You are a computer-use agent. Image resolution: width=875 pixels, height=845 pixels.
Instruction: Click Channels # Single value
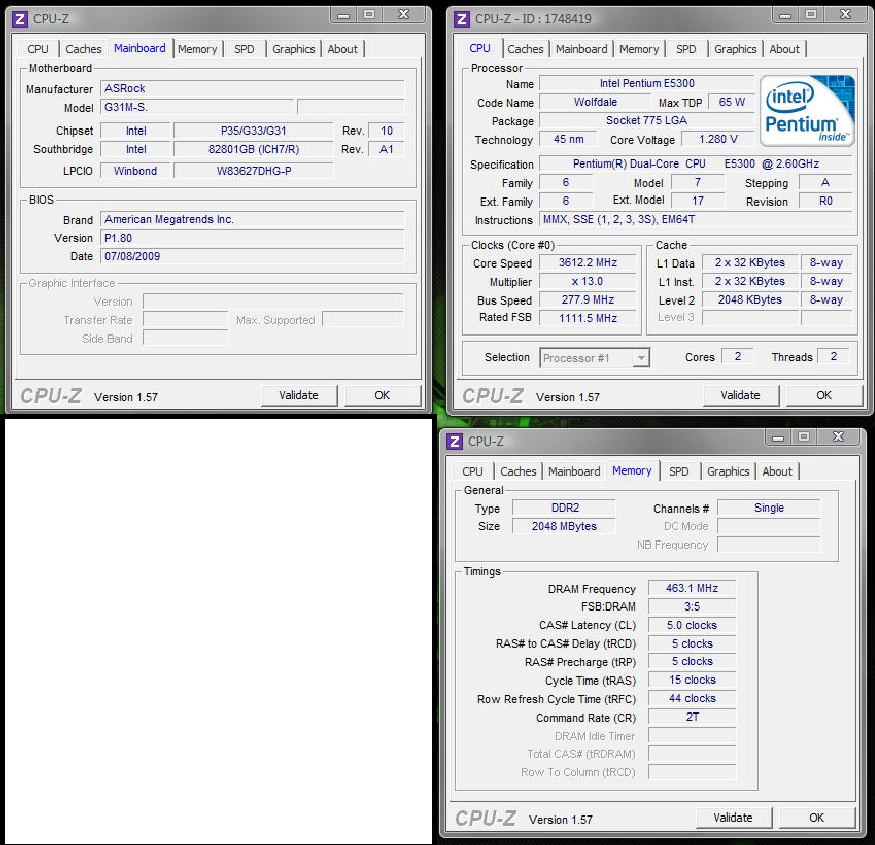(768, 508)
